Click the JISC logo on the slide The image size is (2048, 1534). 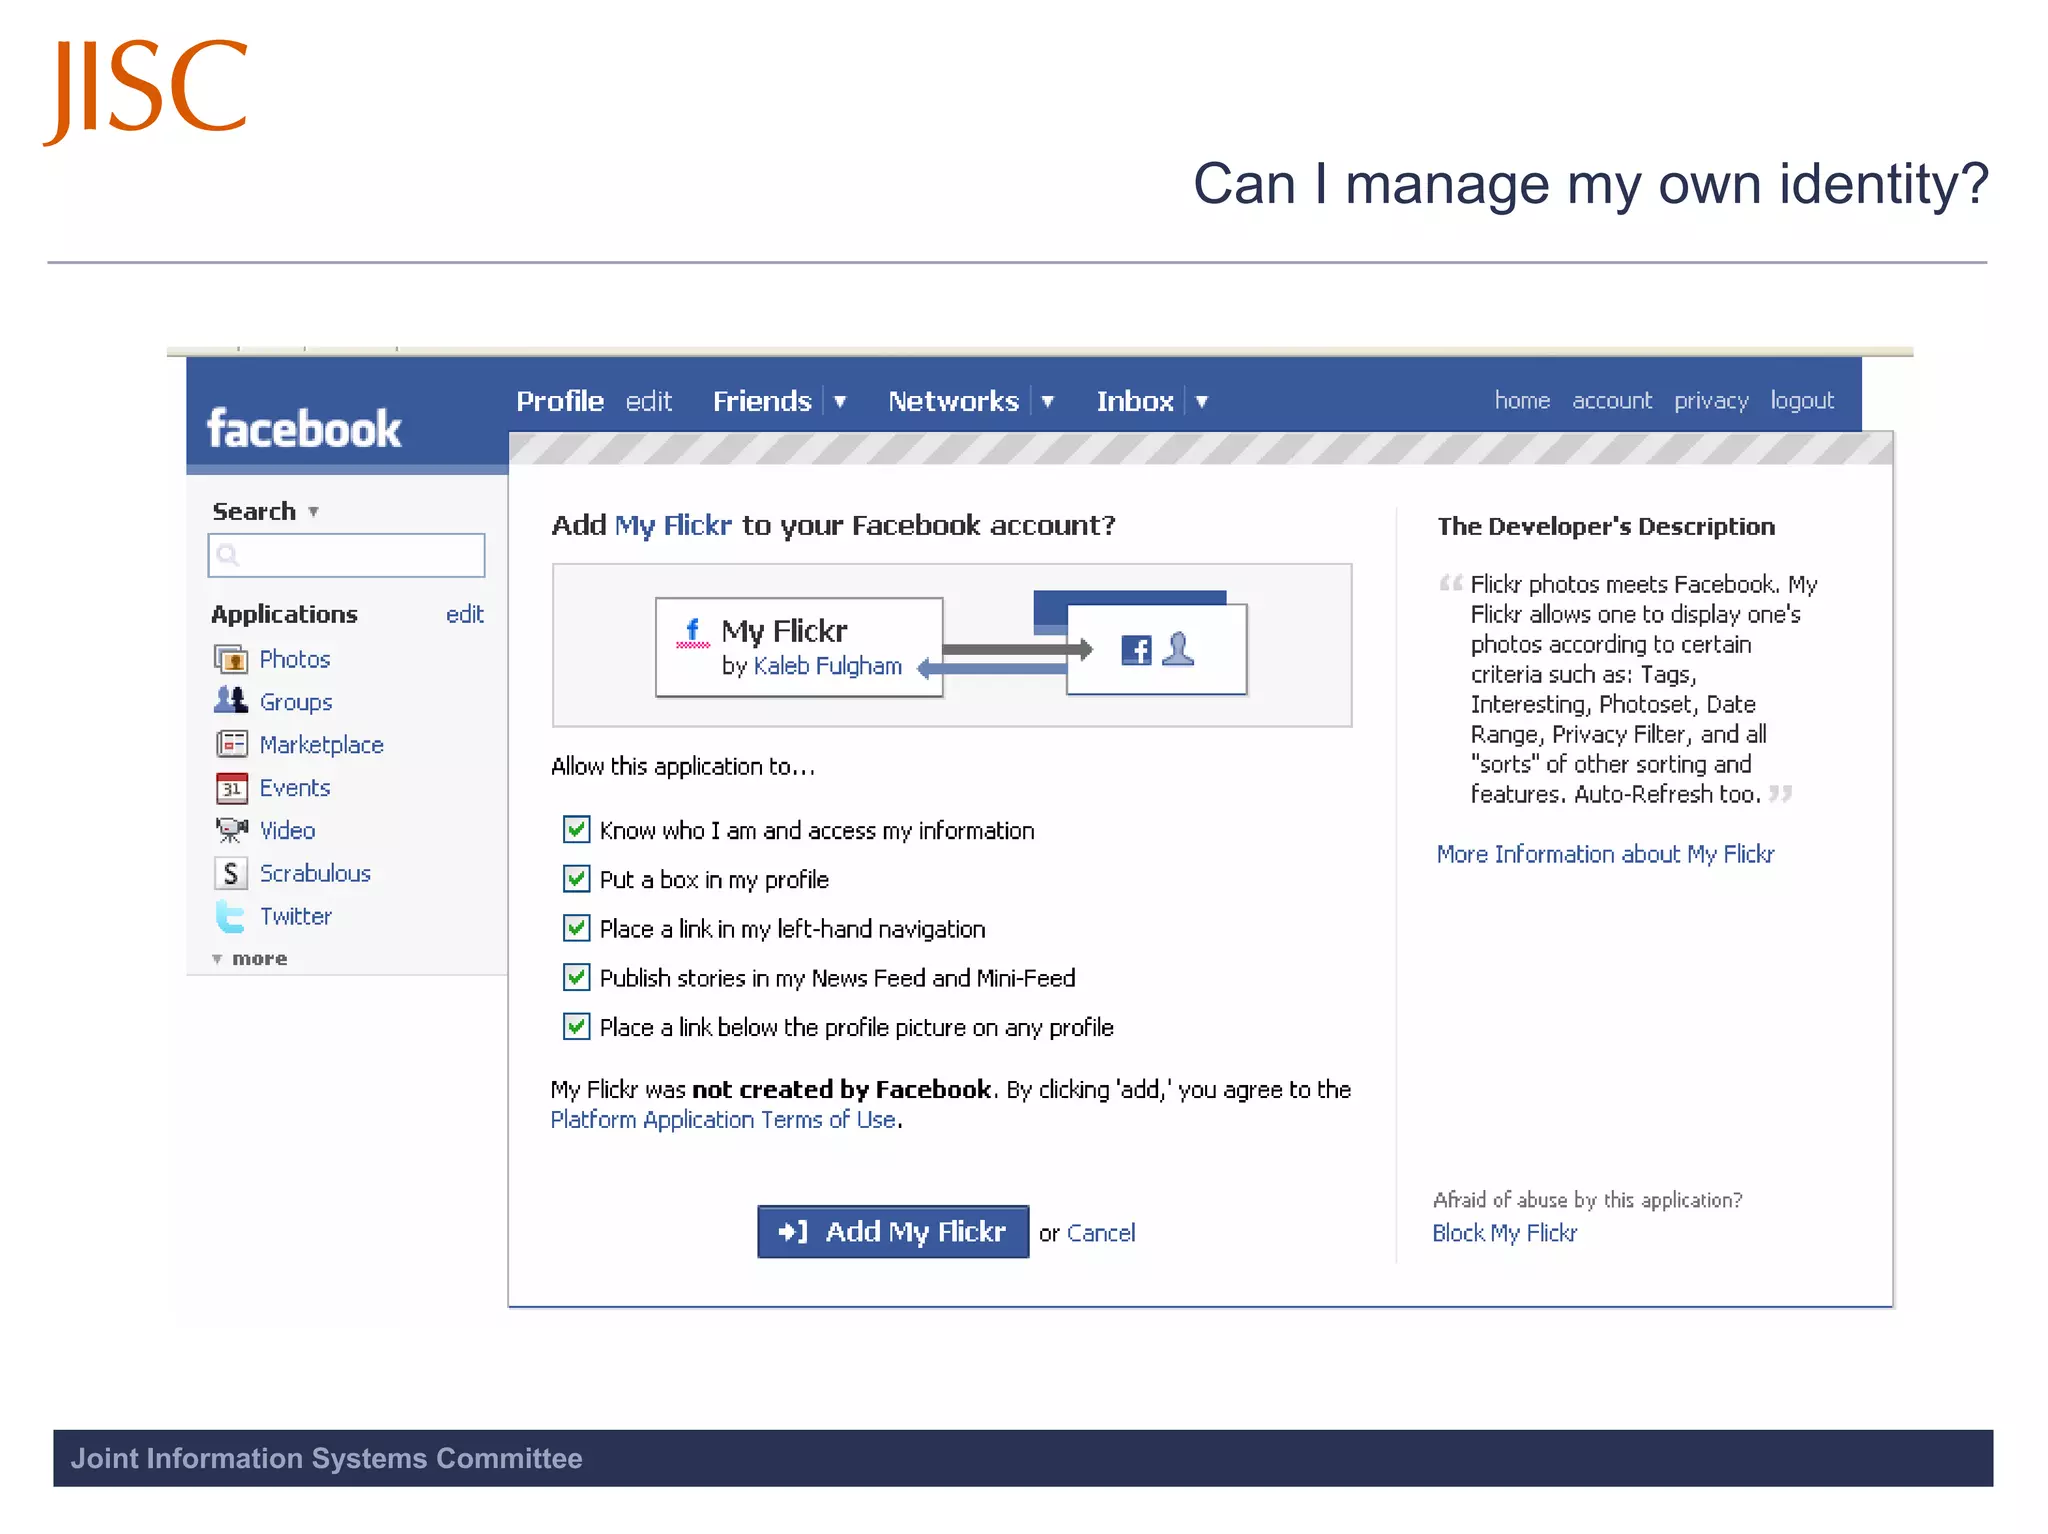click(x=146, y=92)
